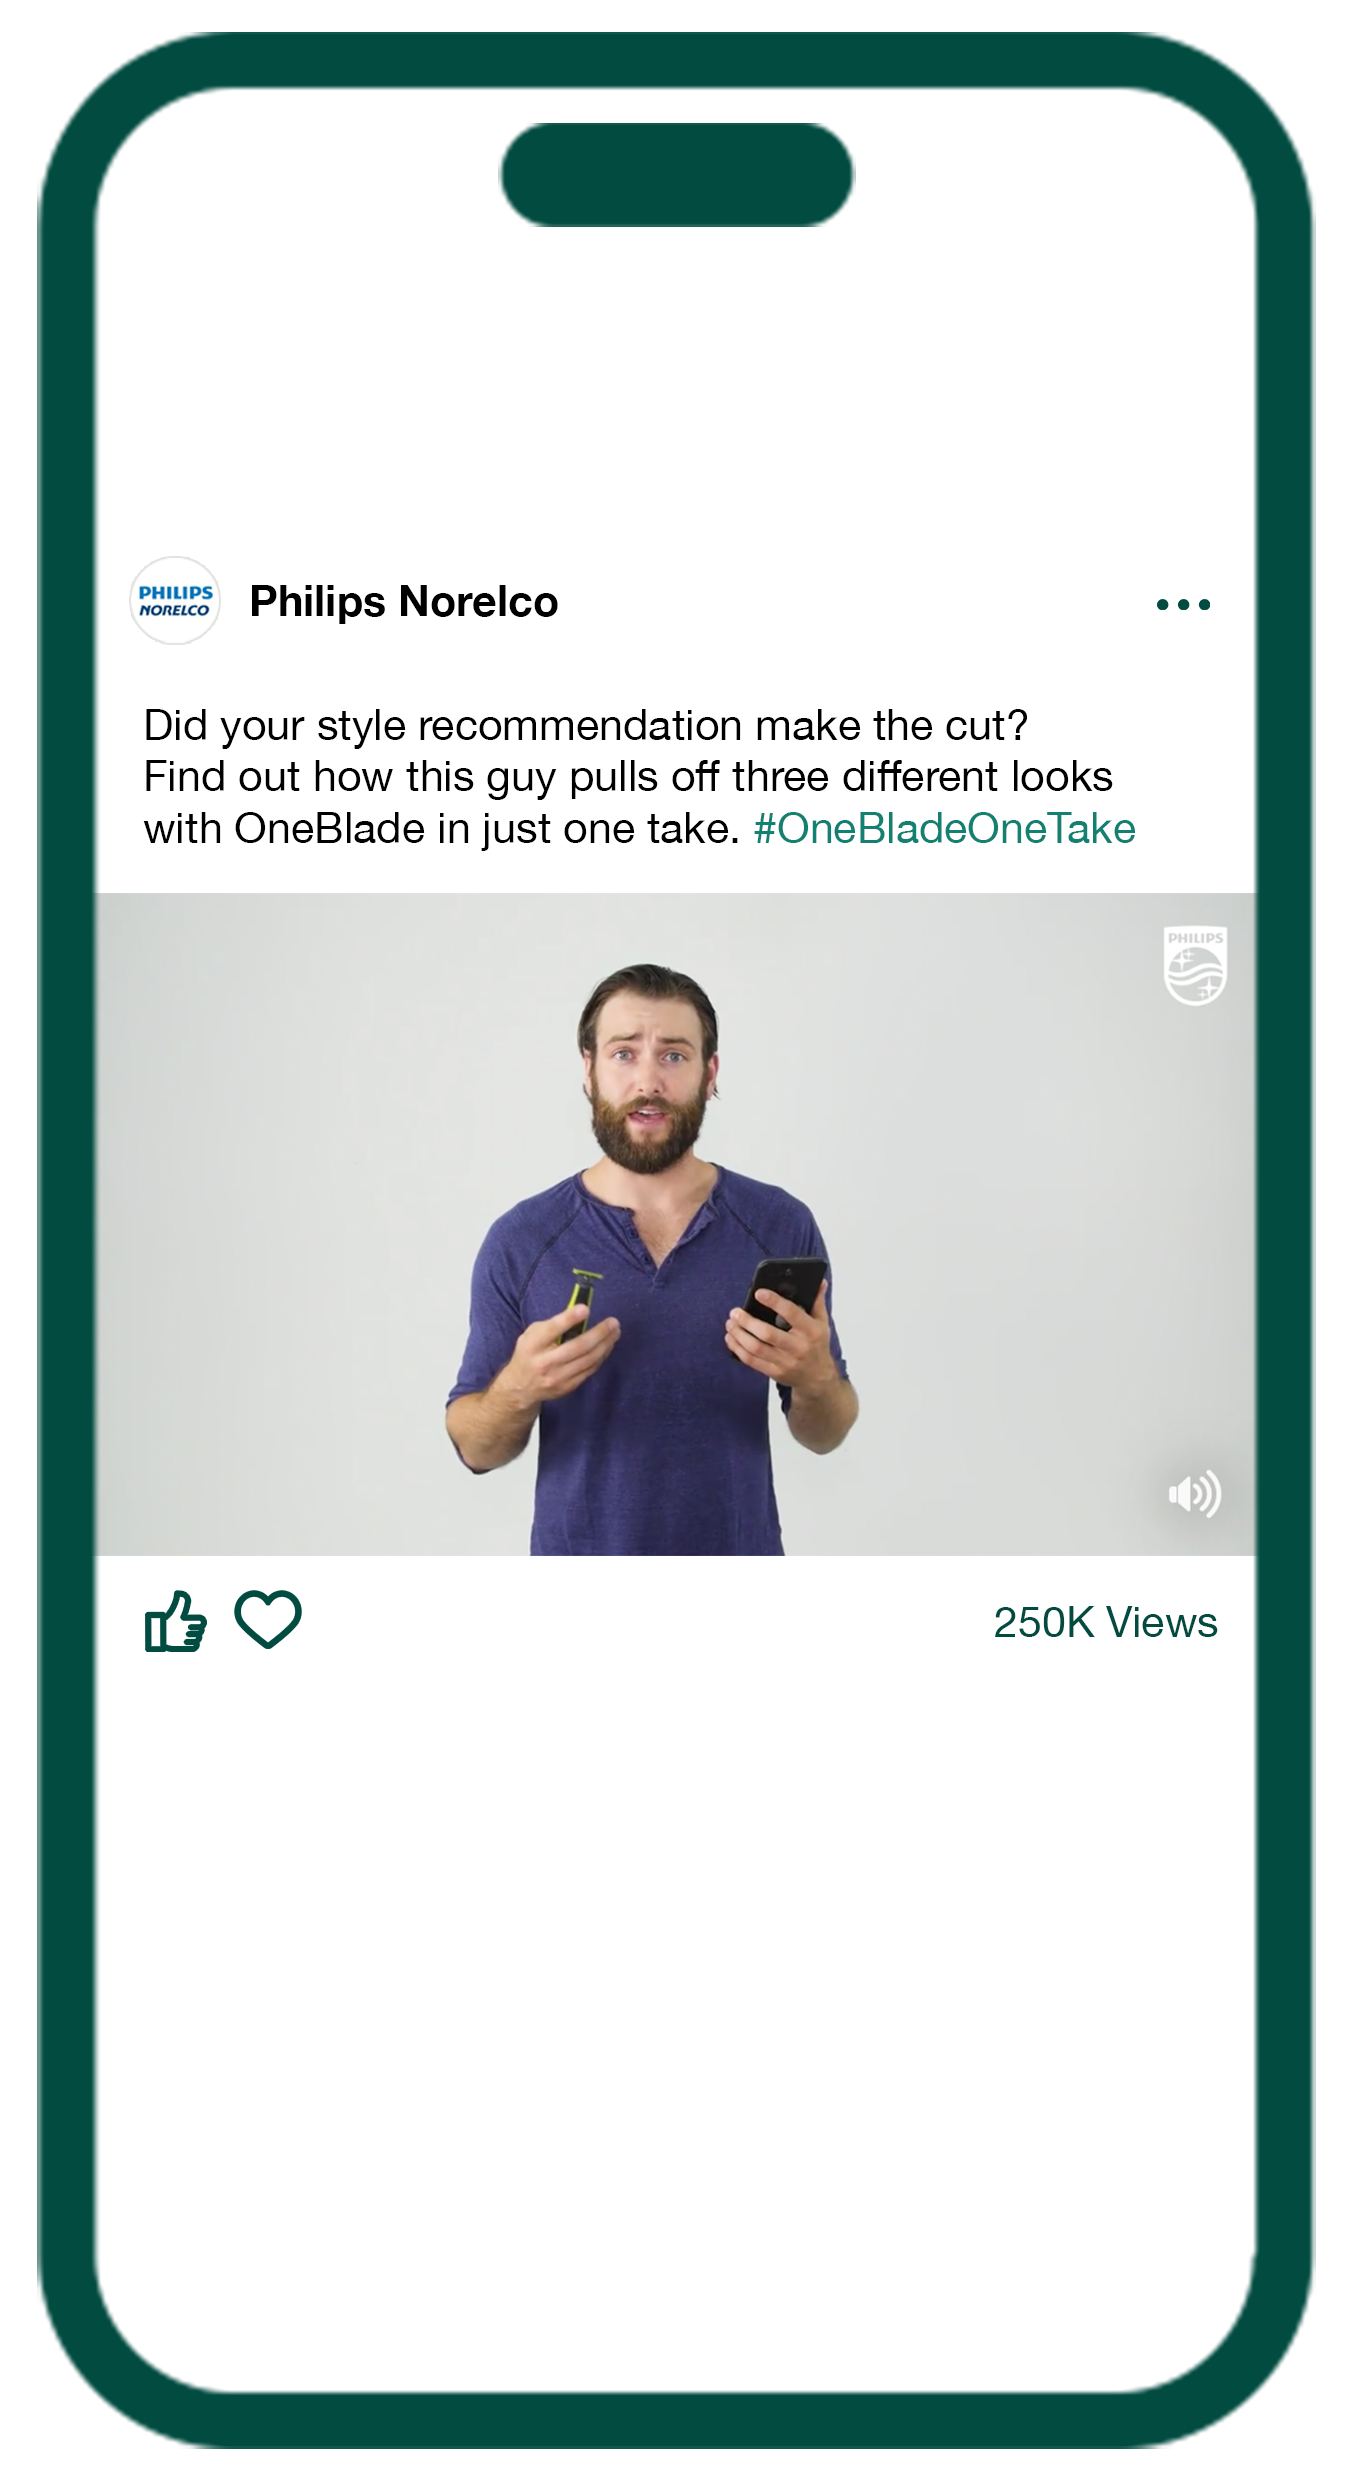Open the three-dot more options menu
The width and height of the screenshot is (1352, 2480).
coord(1183,604)
